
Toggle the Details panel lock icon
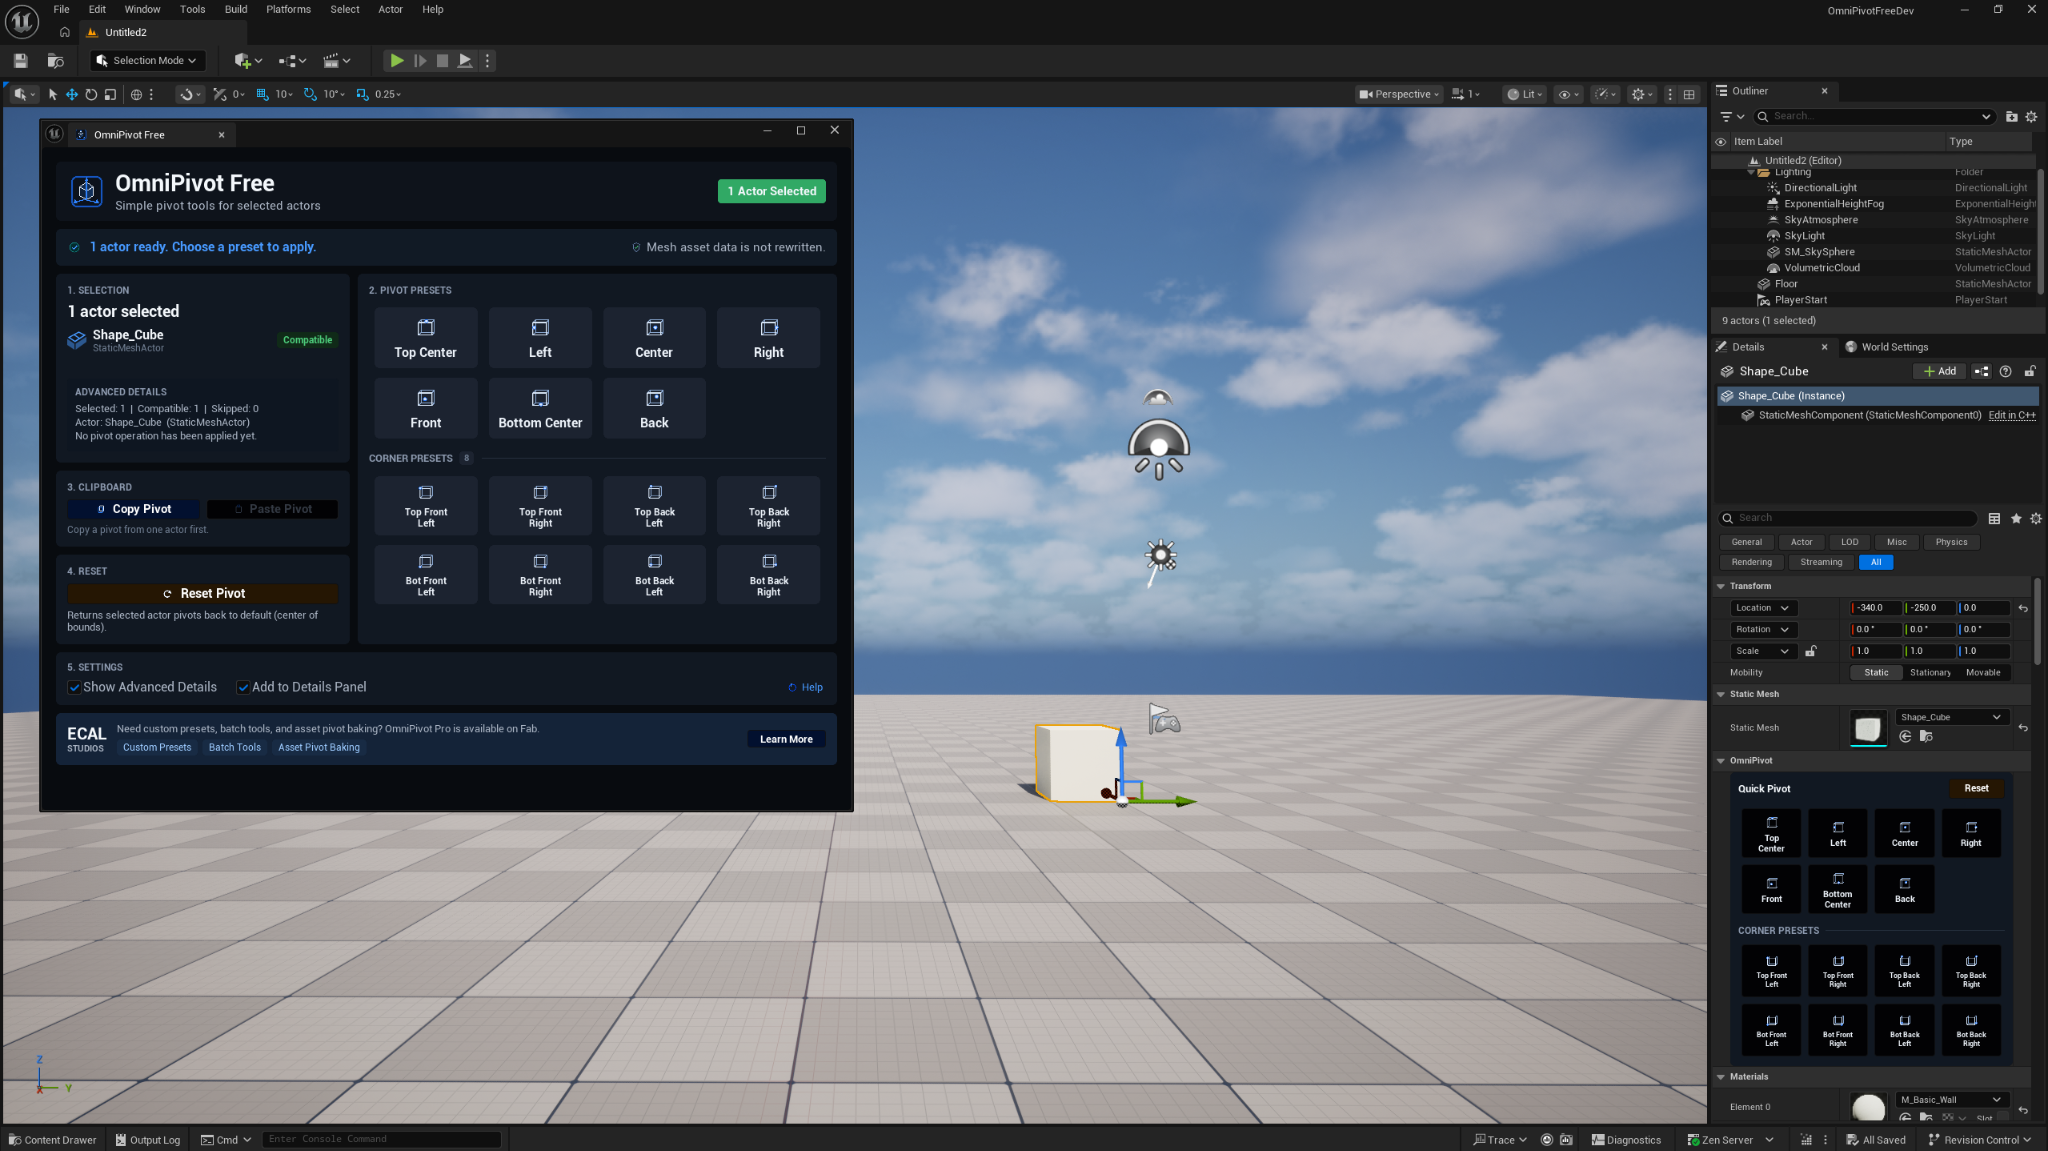coord(2030,371)
